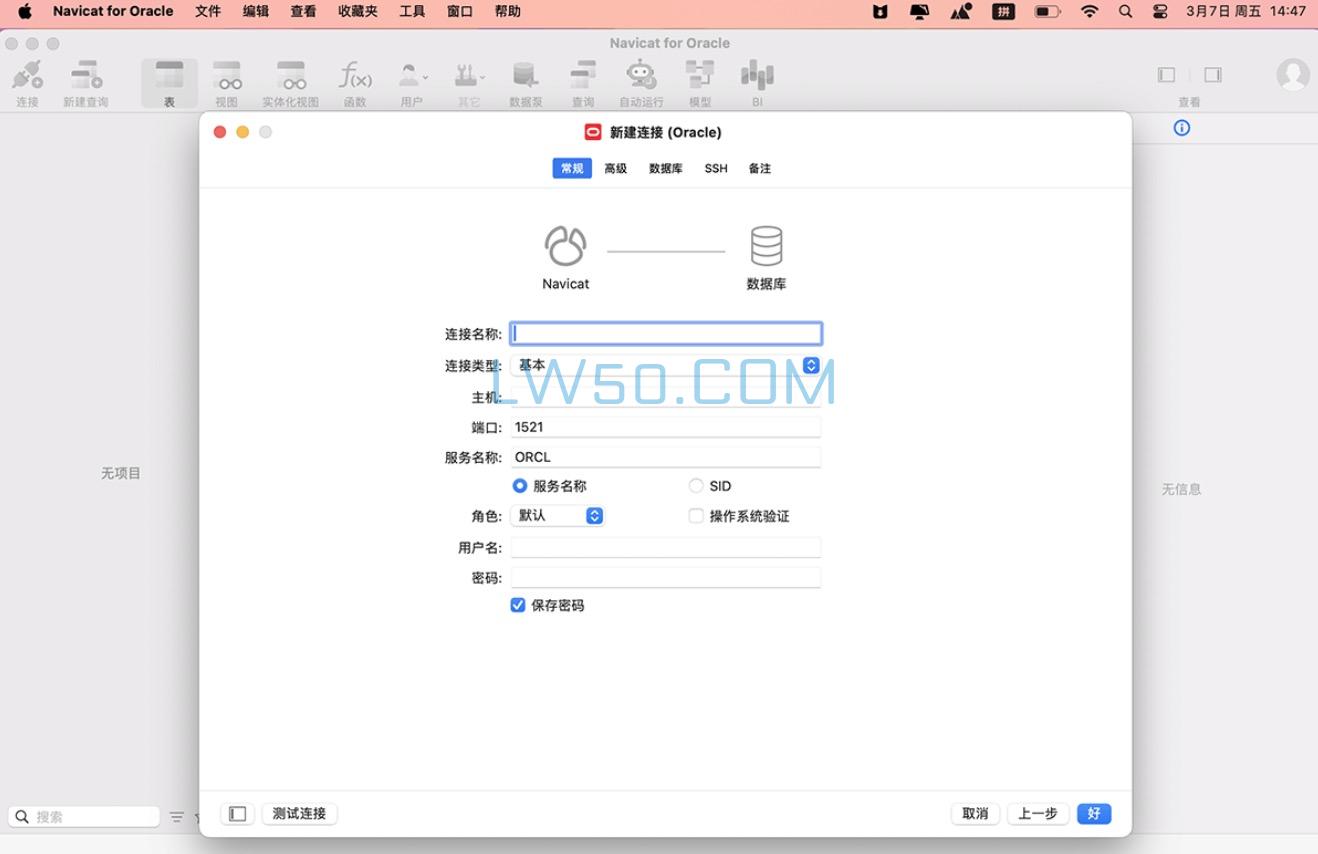The width and height of the screenshot is (1318, 854).
Task: Click the database cylinder icon
Action: (x=766, y=246)
